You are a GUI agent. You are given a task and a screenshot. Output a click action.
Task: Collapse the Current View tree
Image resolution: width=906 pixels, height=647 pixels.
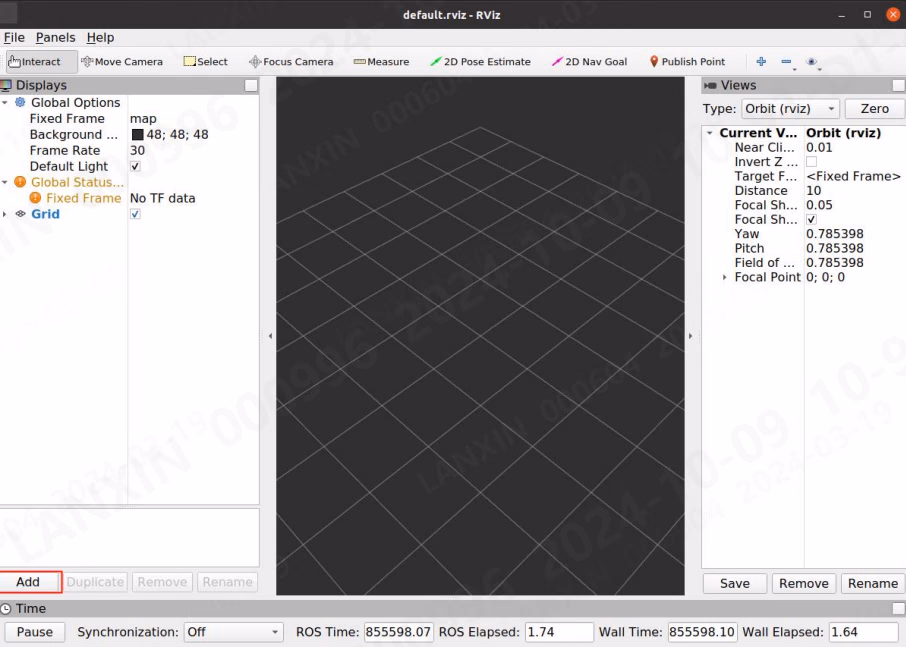pyautogui.click(x=710, y=133)
